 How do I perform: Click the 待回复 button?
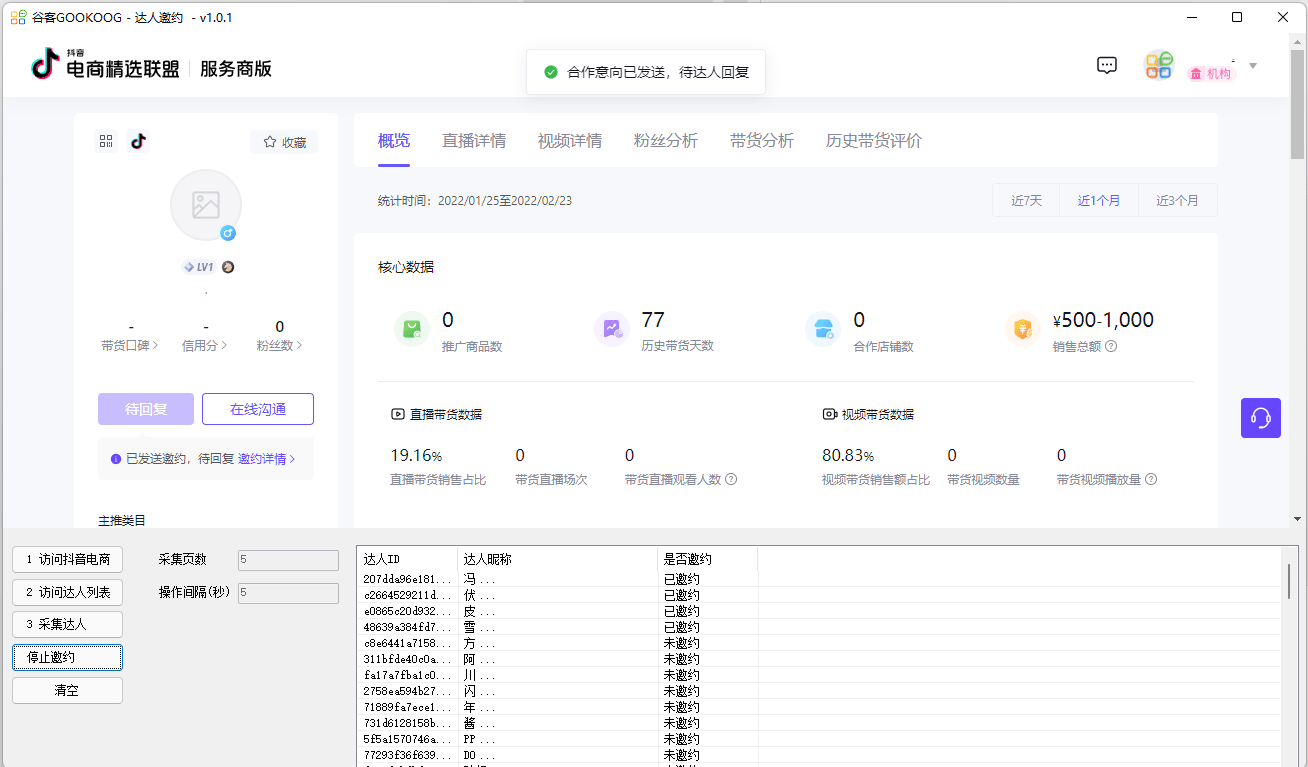pyautogui.click(x=146, y=409)
